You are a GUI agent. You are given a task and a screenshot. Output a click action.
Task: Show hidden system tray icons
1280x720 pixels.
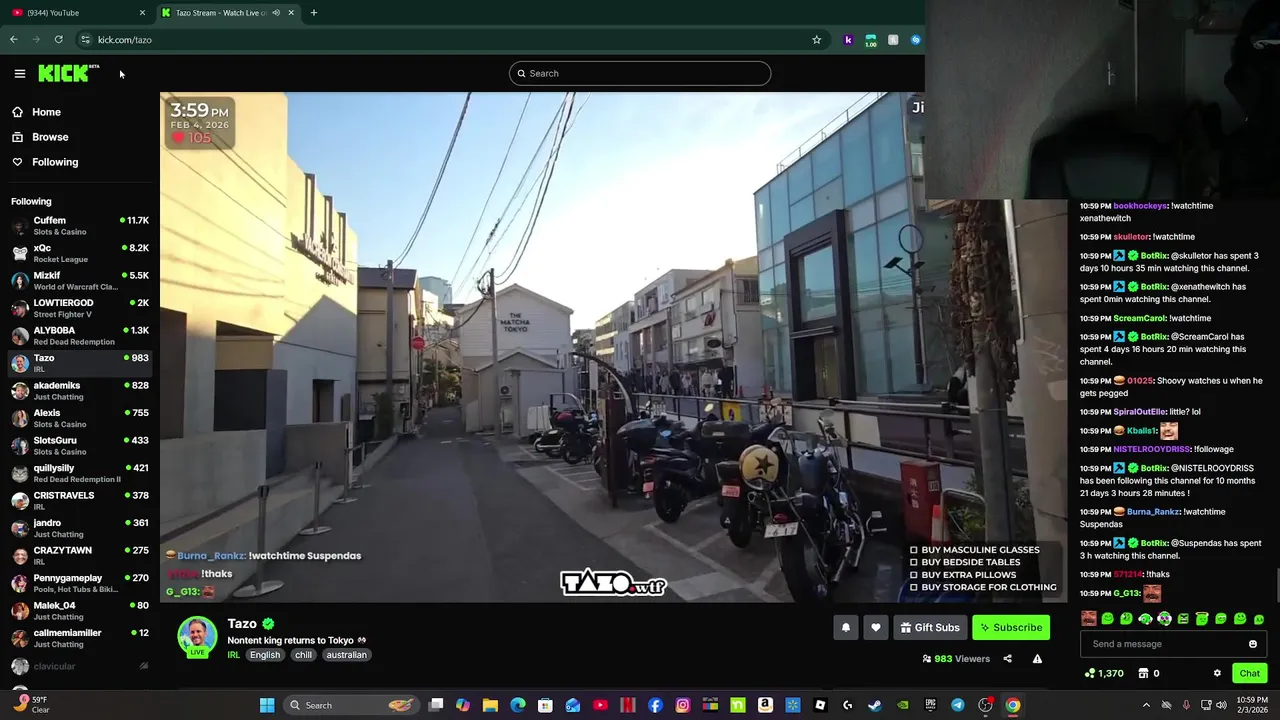1146,705
